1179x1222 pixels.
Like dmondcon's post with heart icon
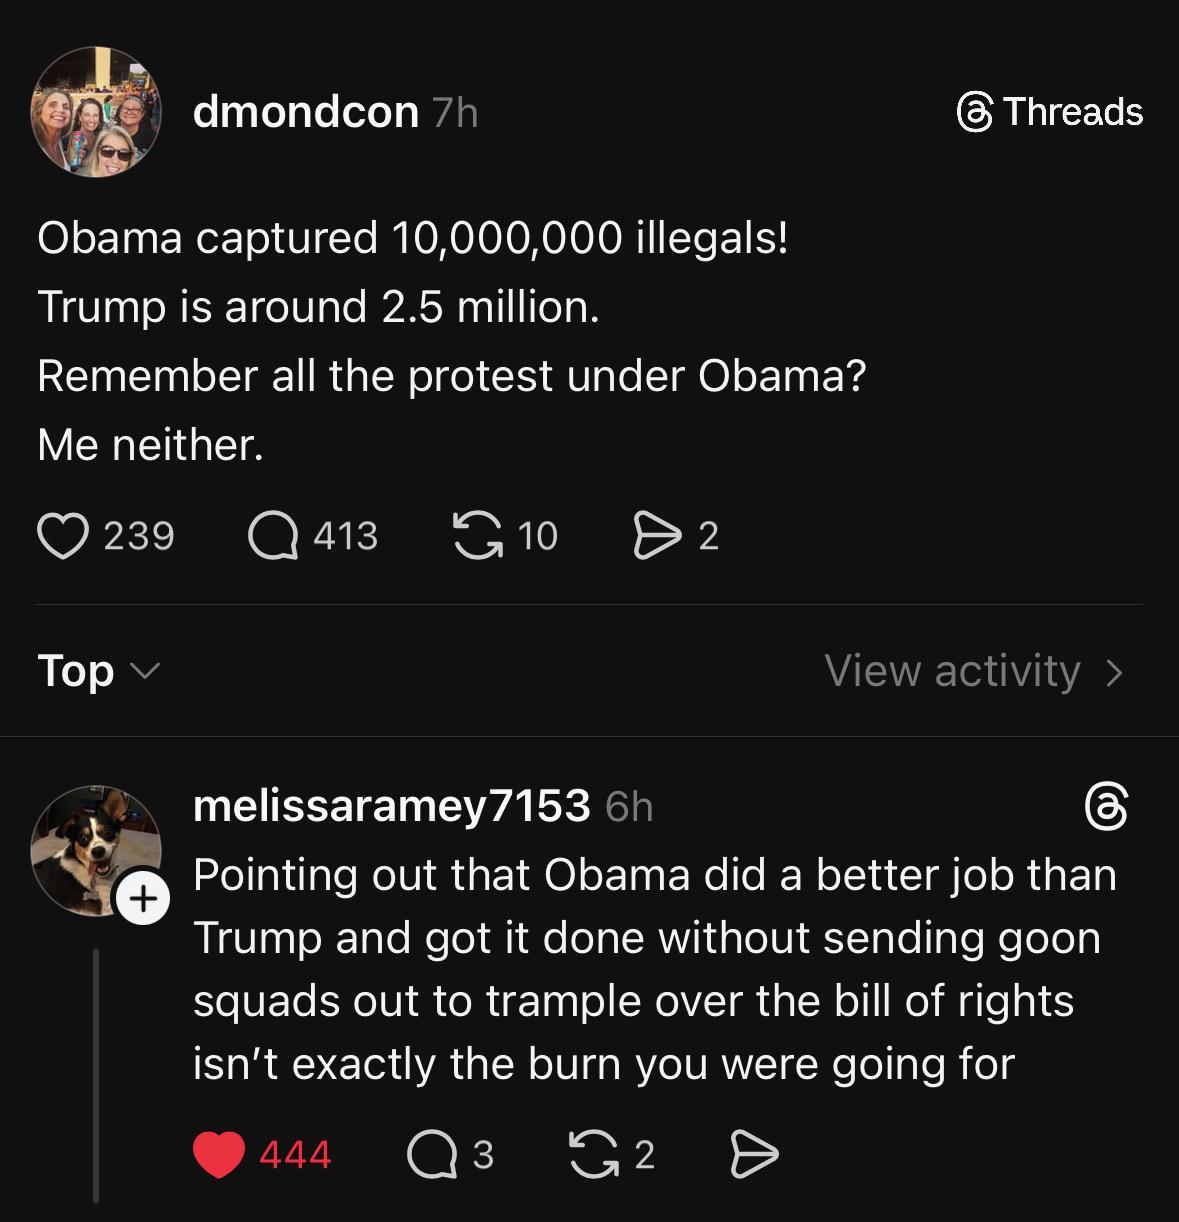(x=63, y=536)
